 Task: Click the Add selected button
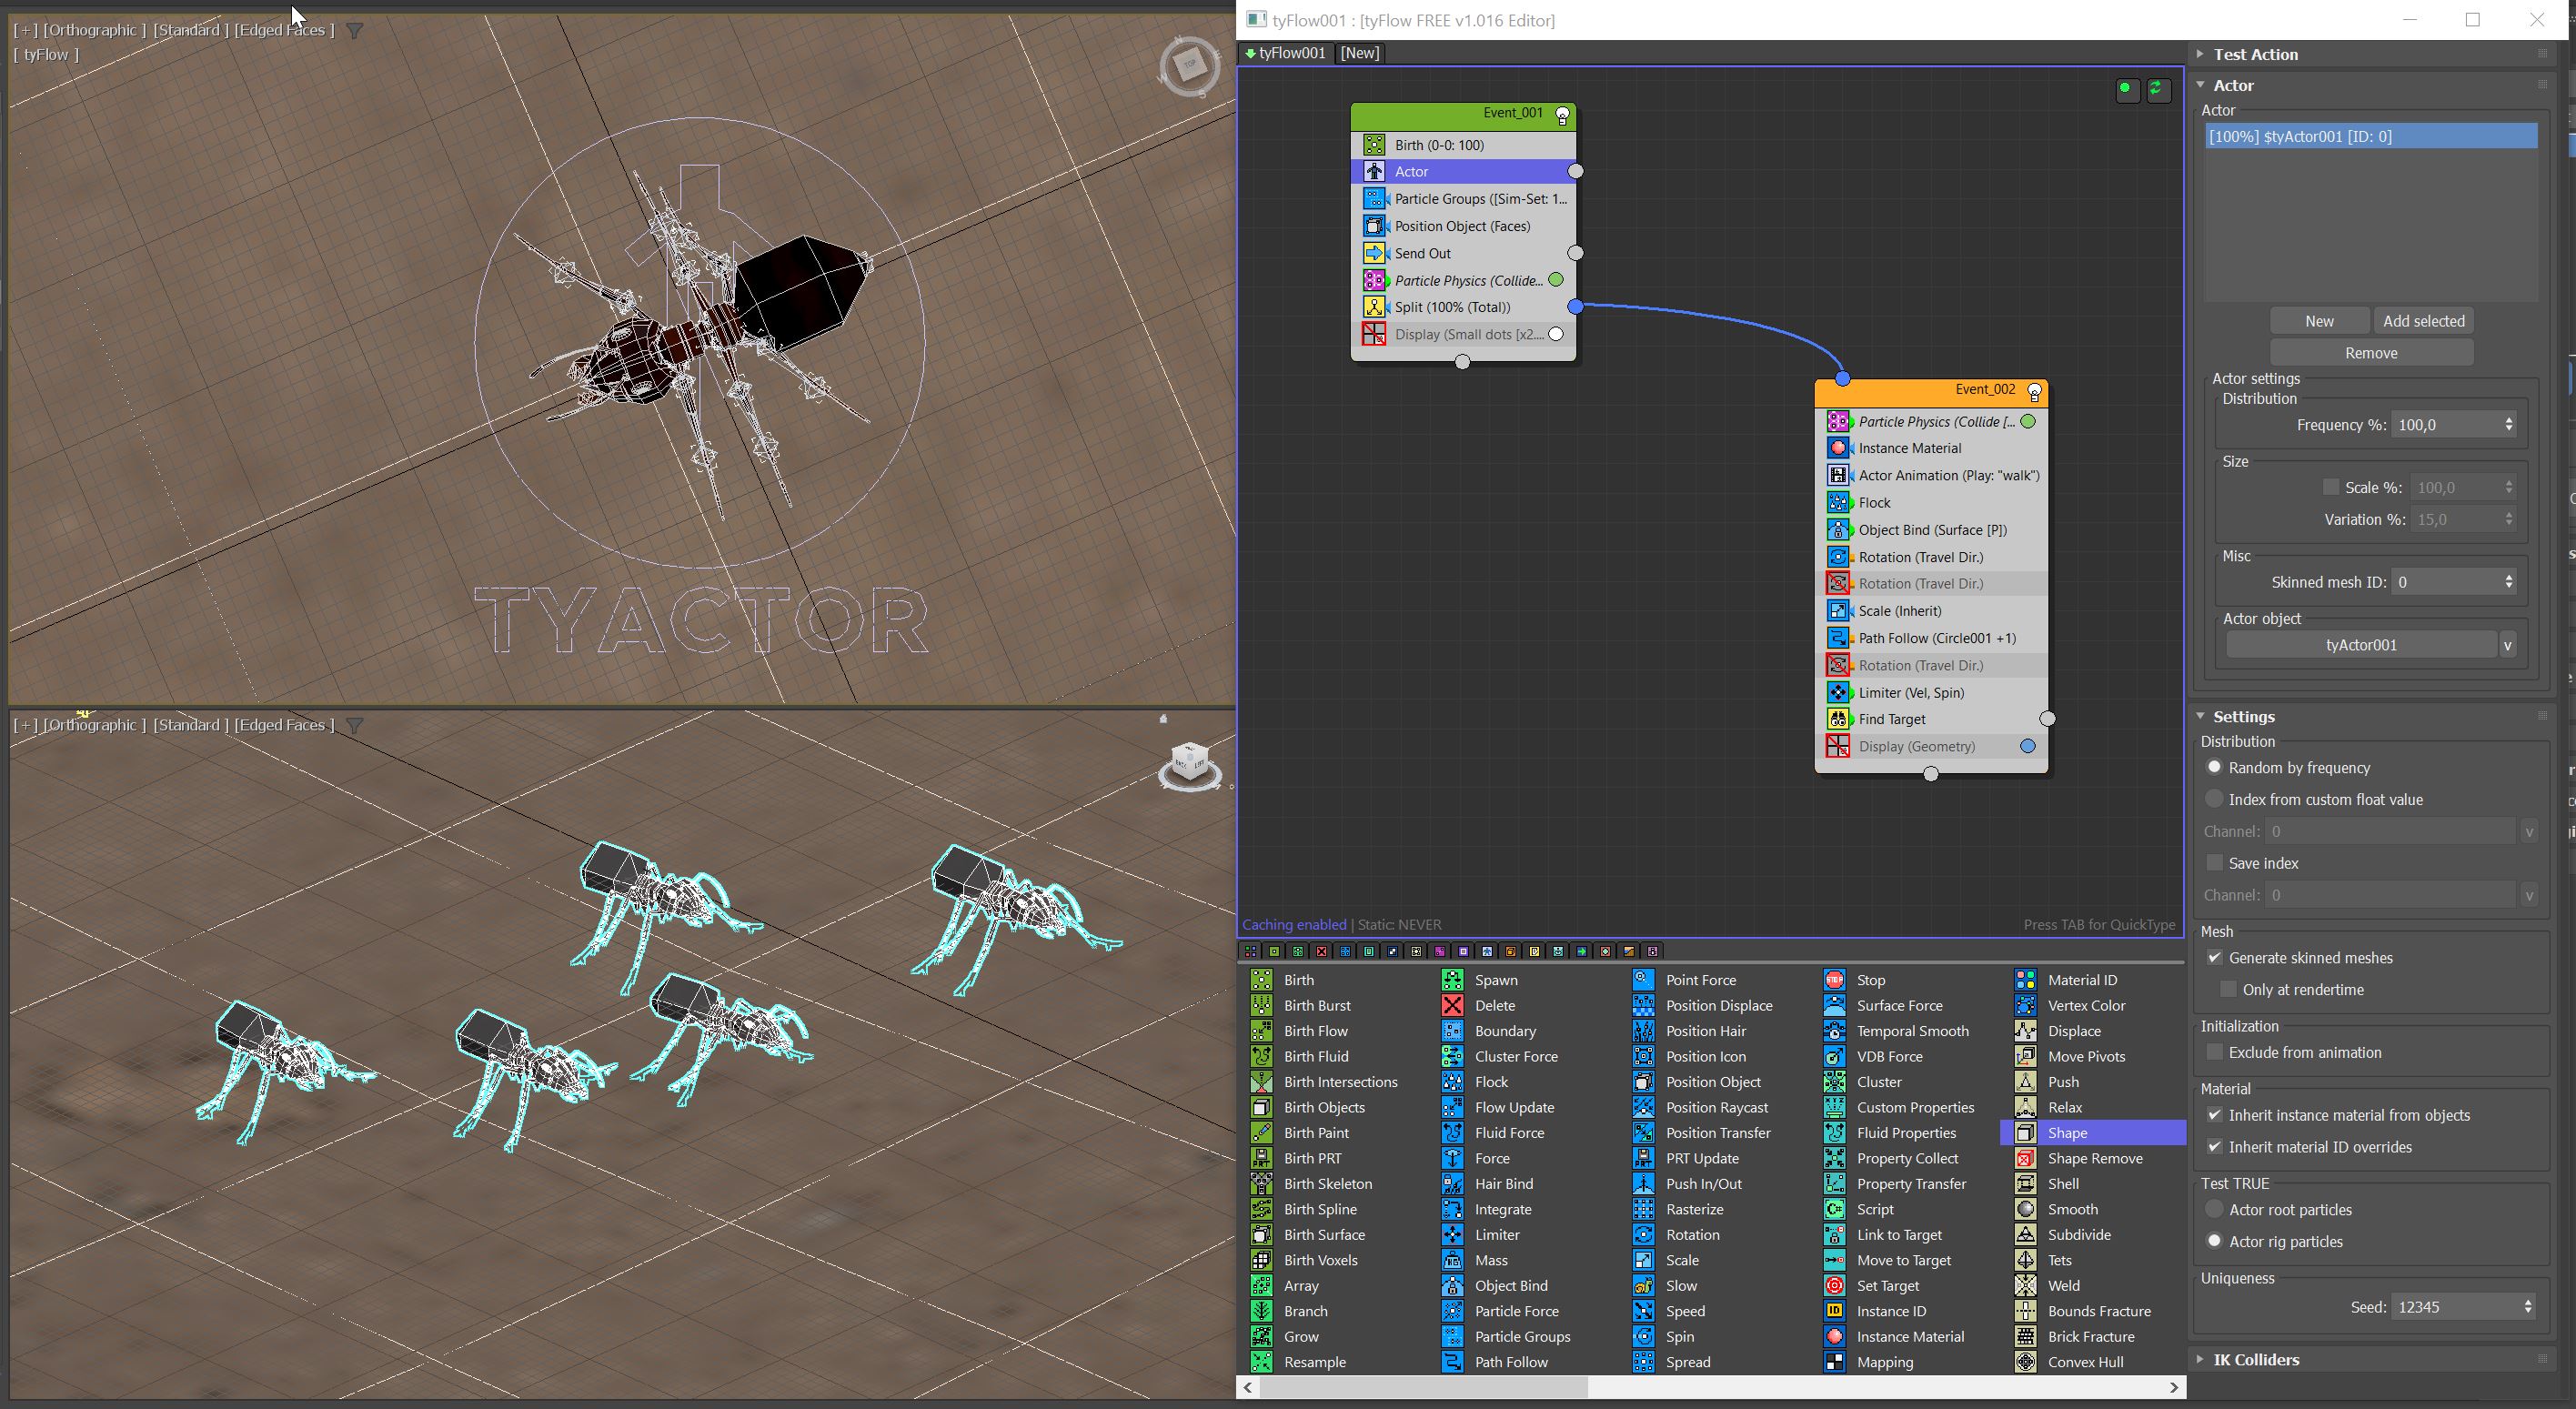click(2423, 321)
